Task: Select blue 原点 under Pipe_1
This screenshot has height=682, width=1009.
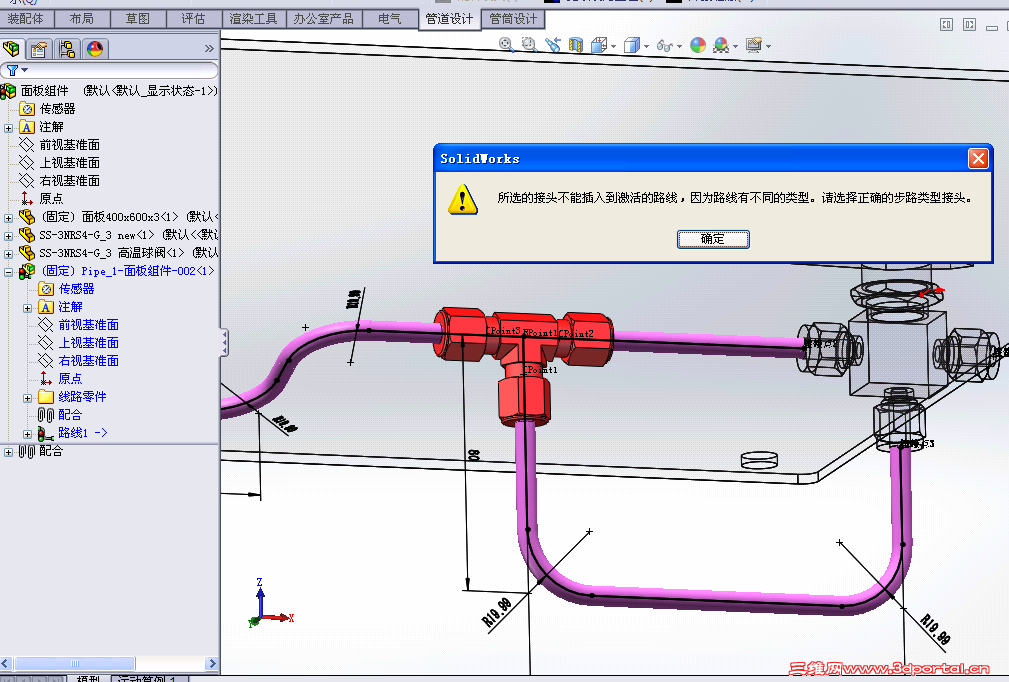Action: pos(69,379)
